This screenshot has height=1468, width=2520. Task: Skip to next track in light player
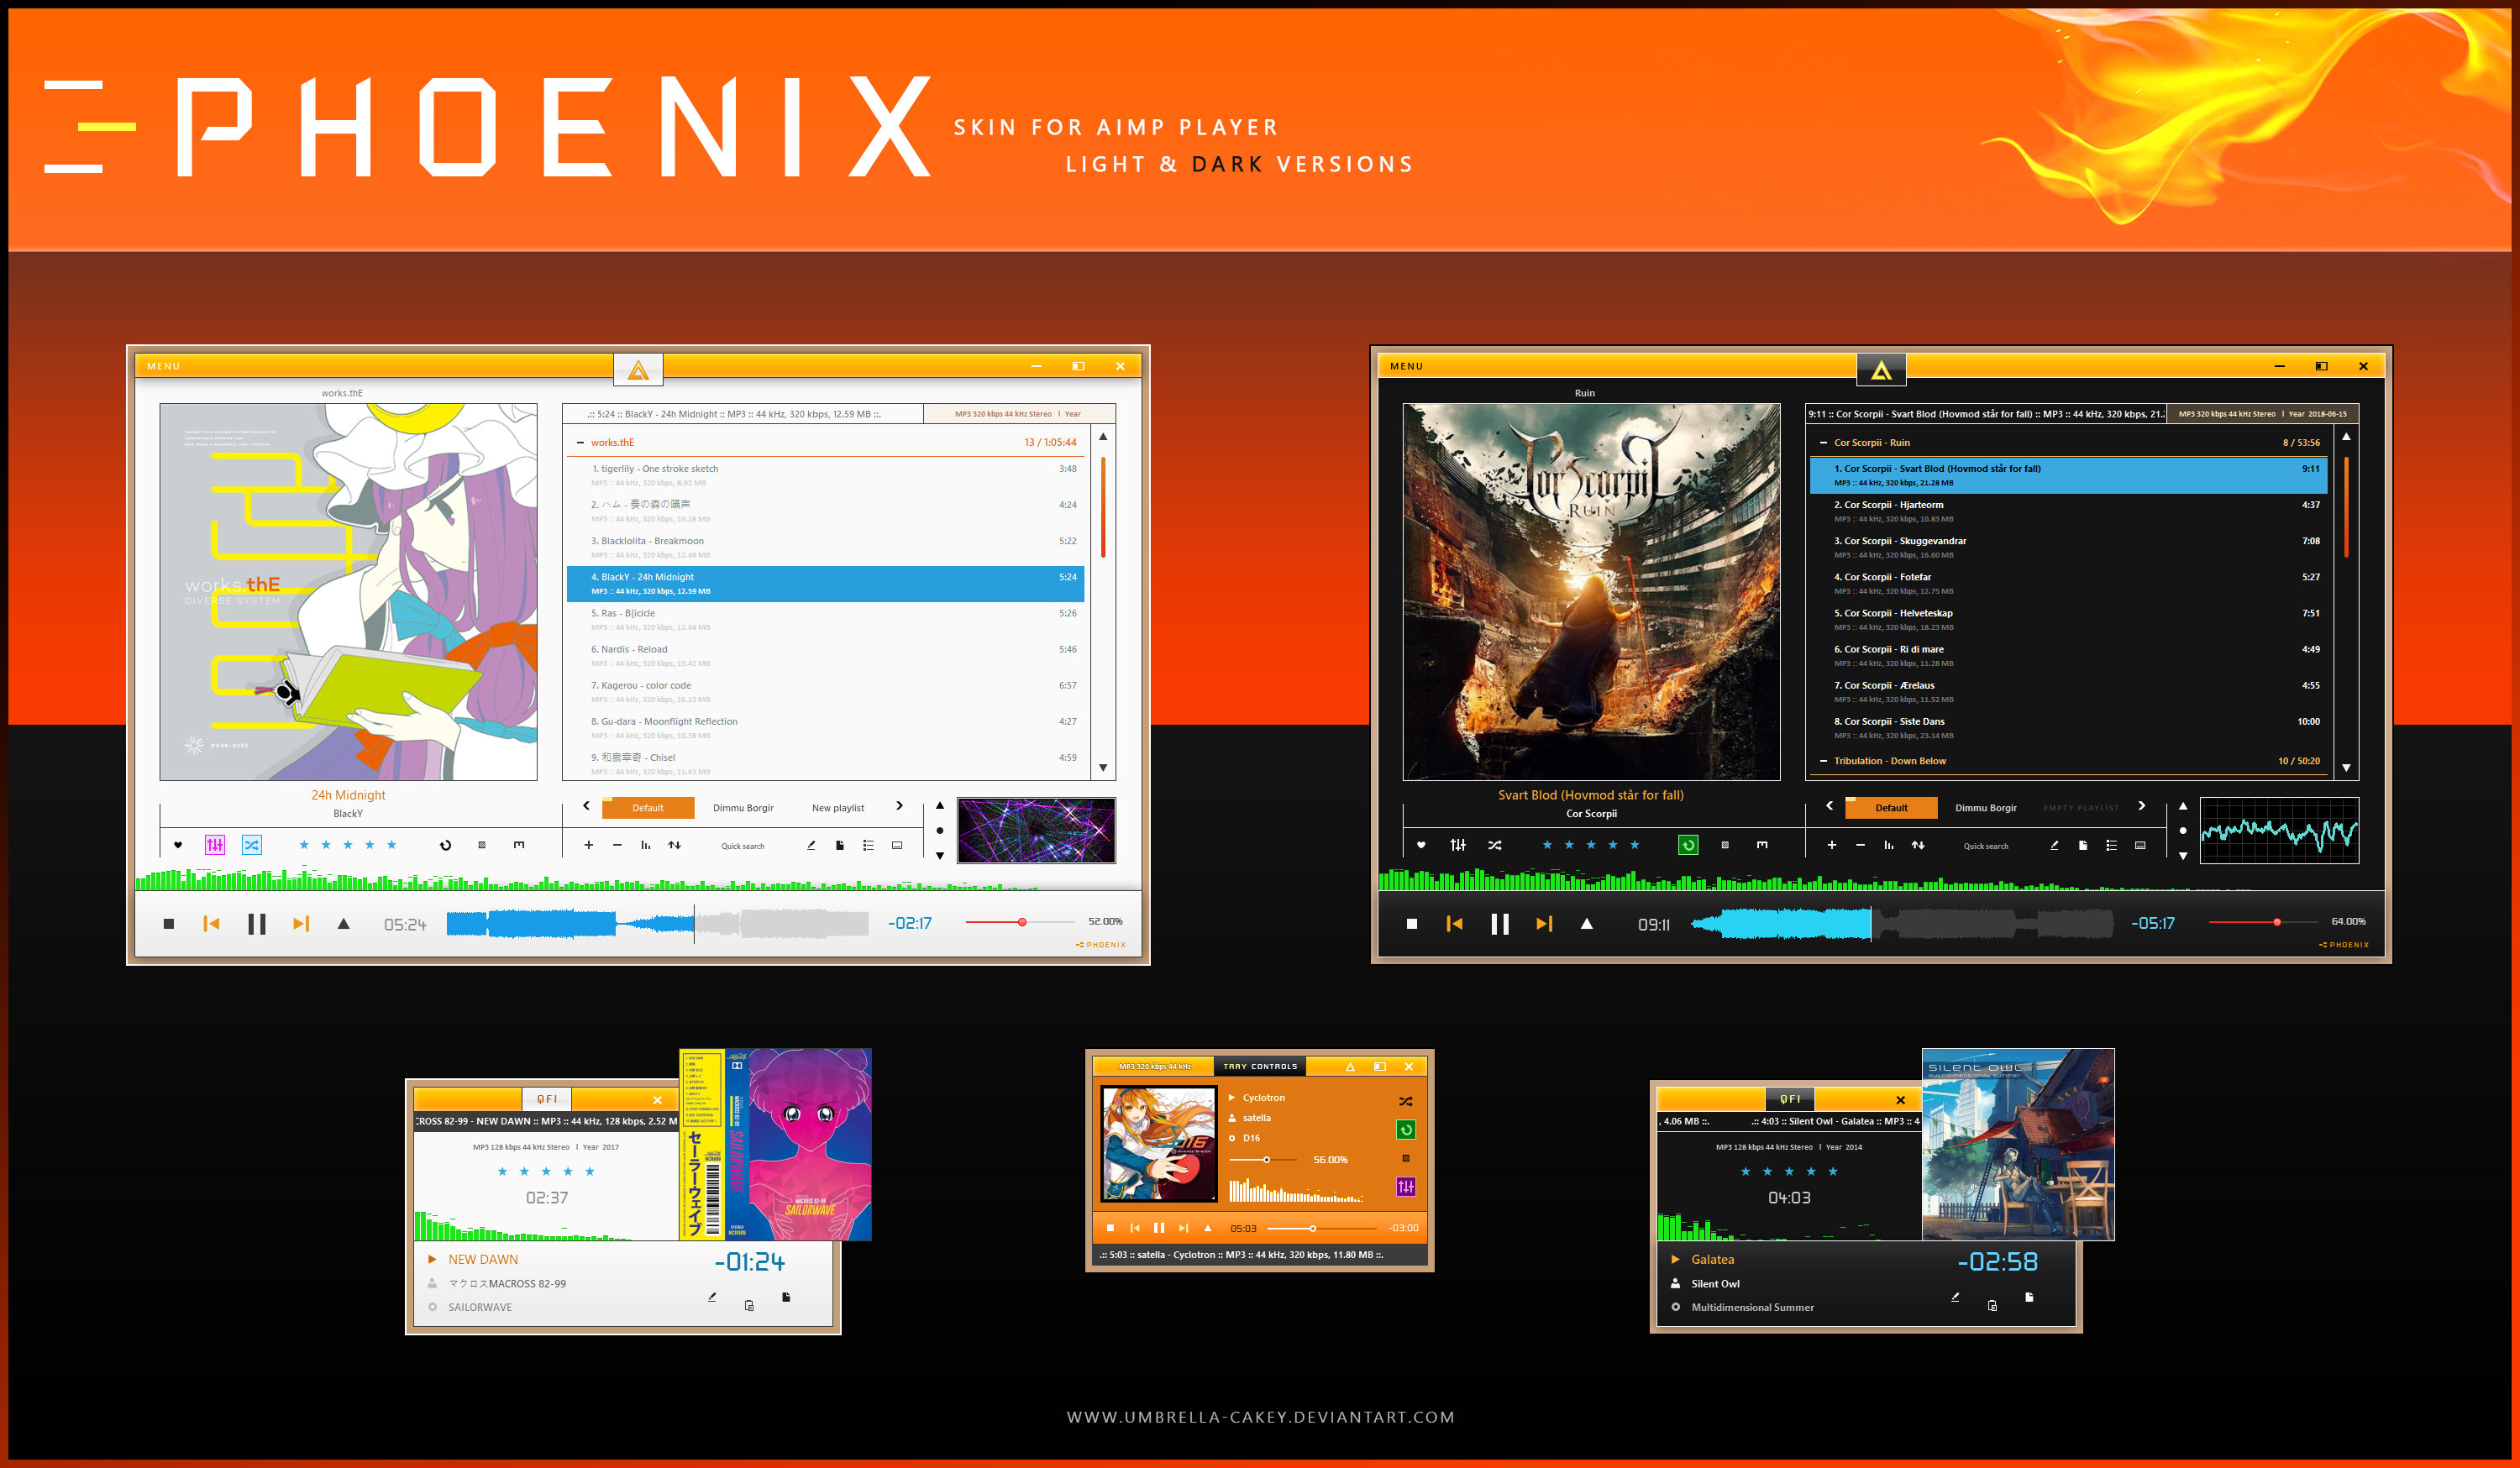[301, 924]
